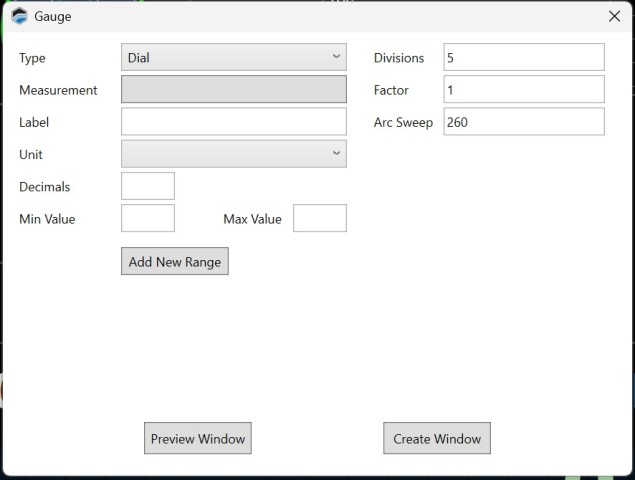Click the Arc Sweep label text

coord(402,122)
